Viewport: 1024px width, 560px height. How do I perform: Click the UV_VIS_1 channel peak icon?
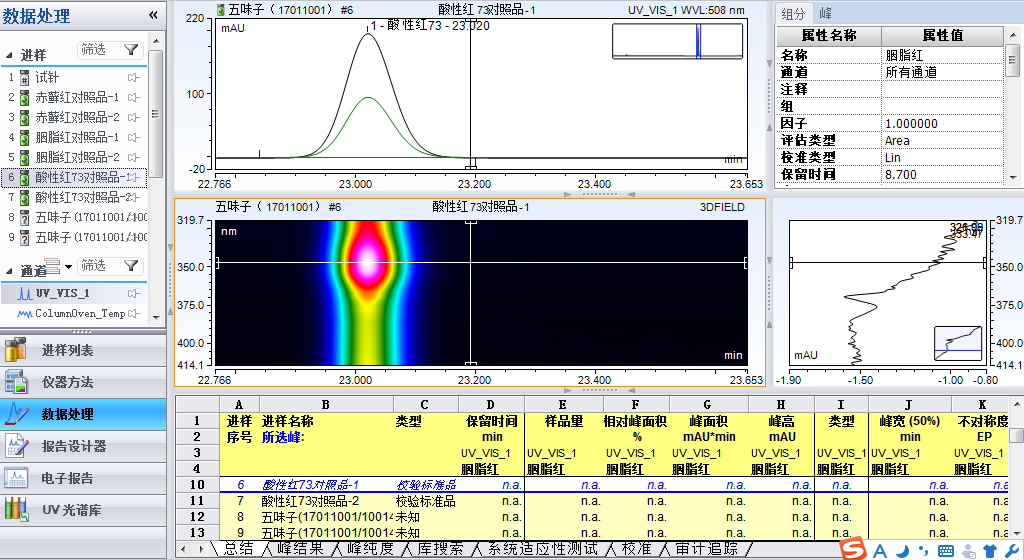[24, 294]
